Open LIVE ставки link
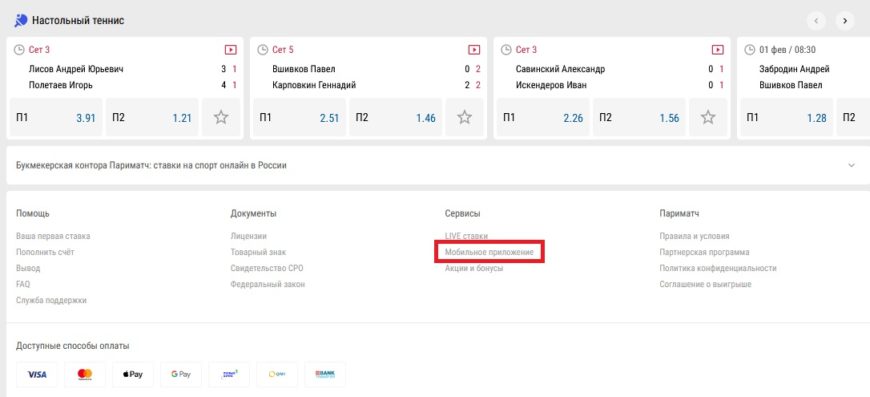Screen dimensions: 870x397 tap(467, 236)
